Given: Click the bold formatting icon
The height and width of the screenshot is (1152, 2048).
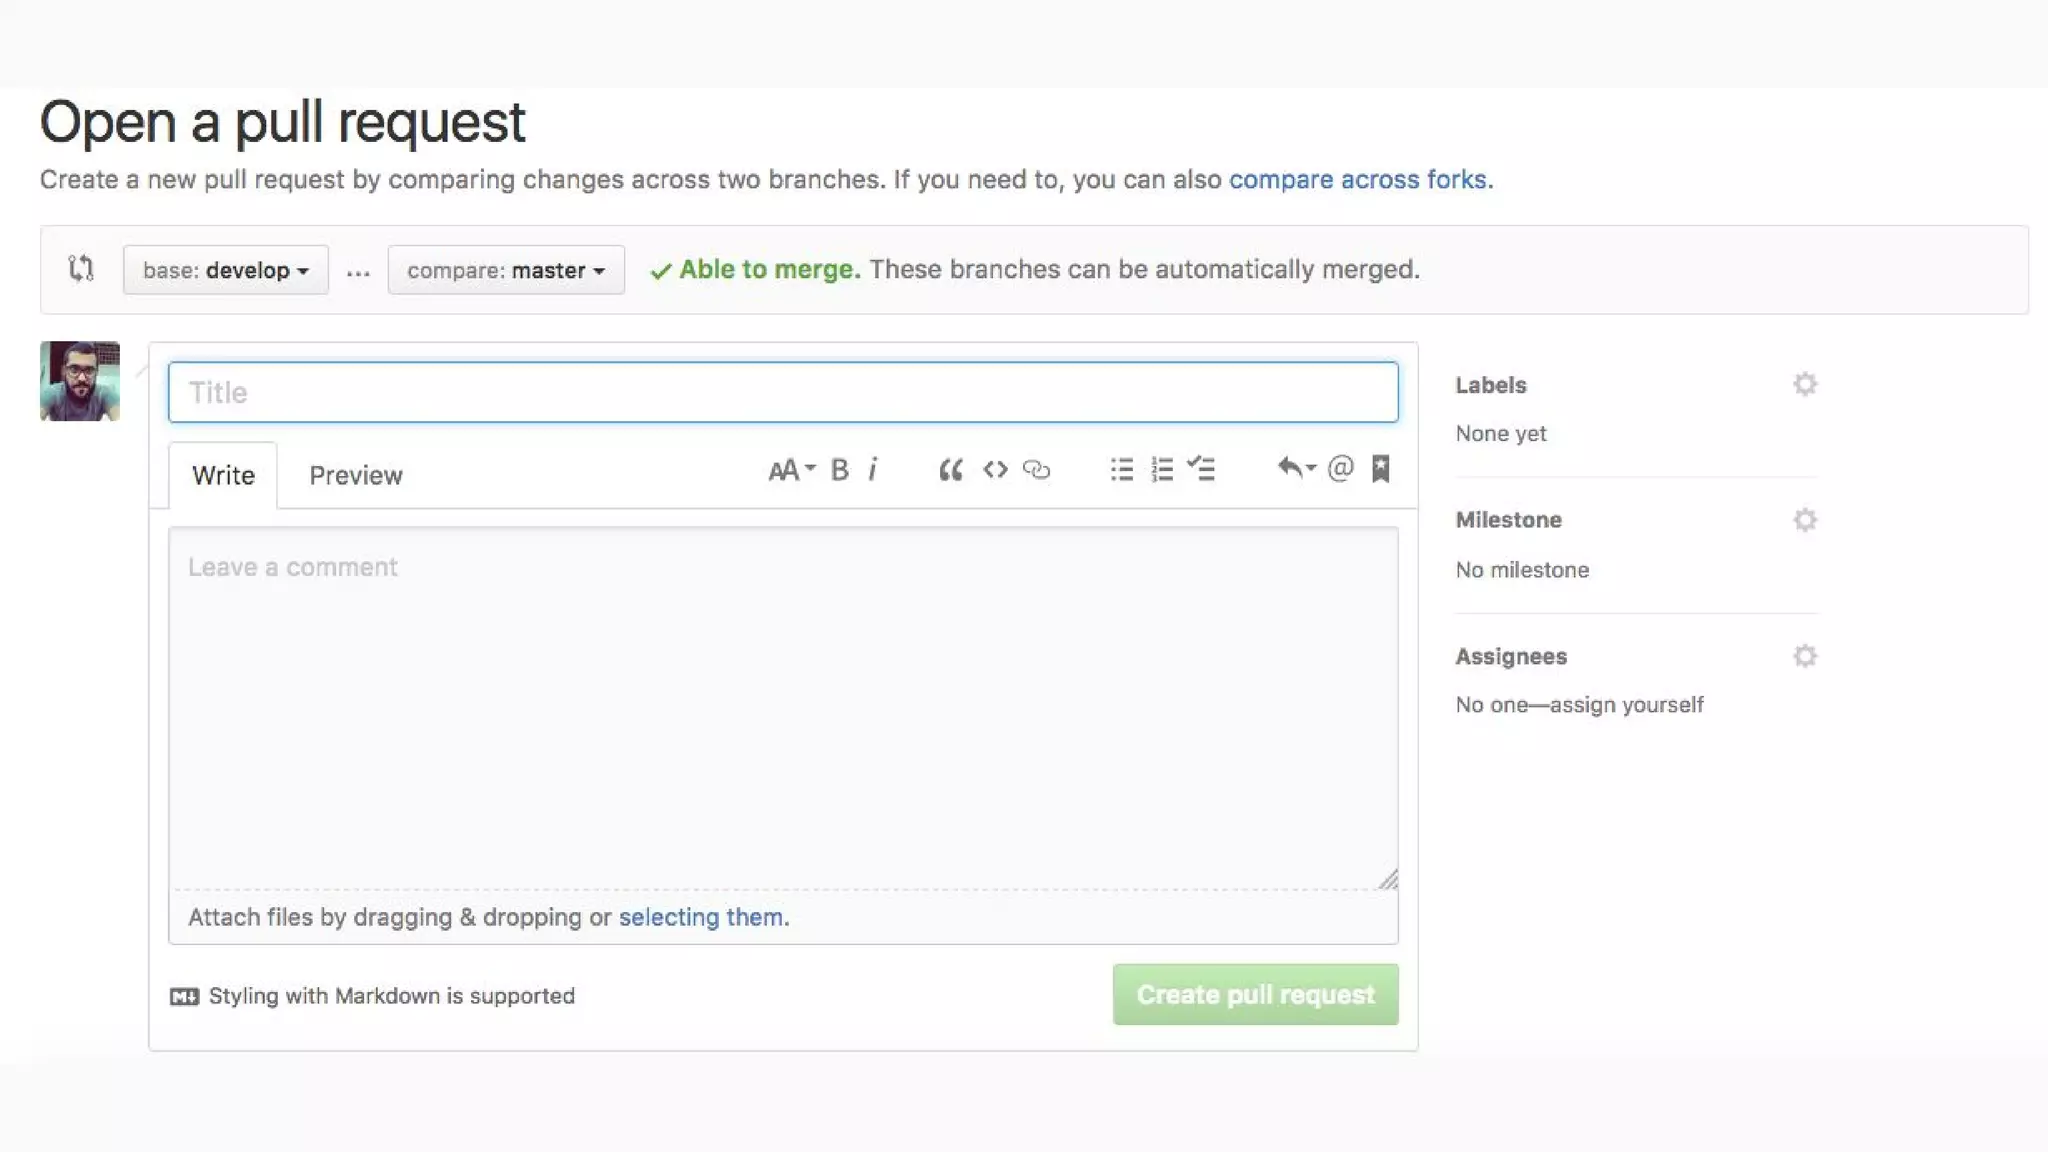Looking at the screenshot, I should [x=840, y=469].
